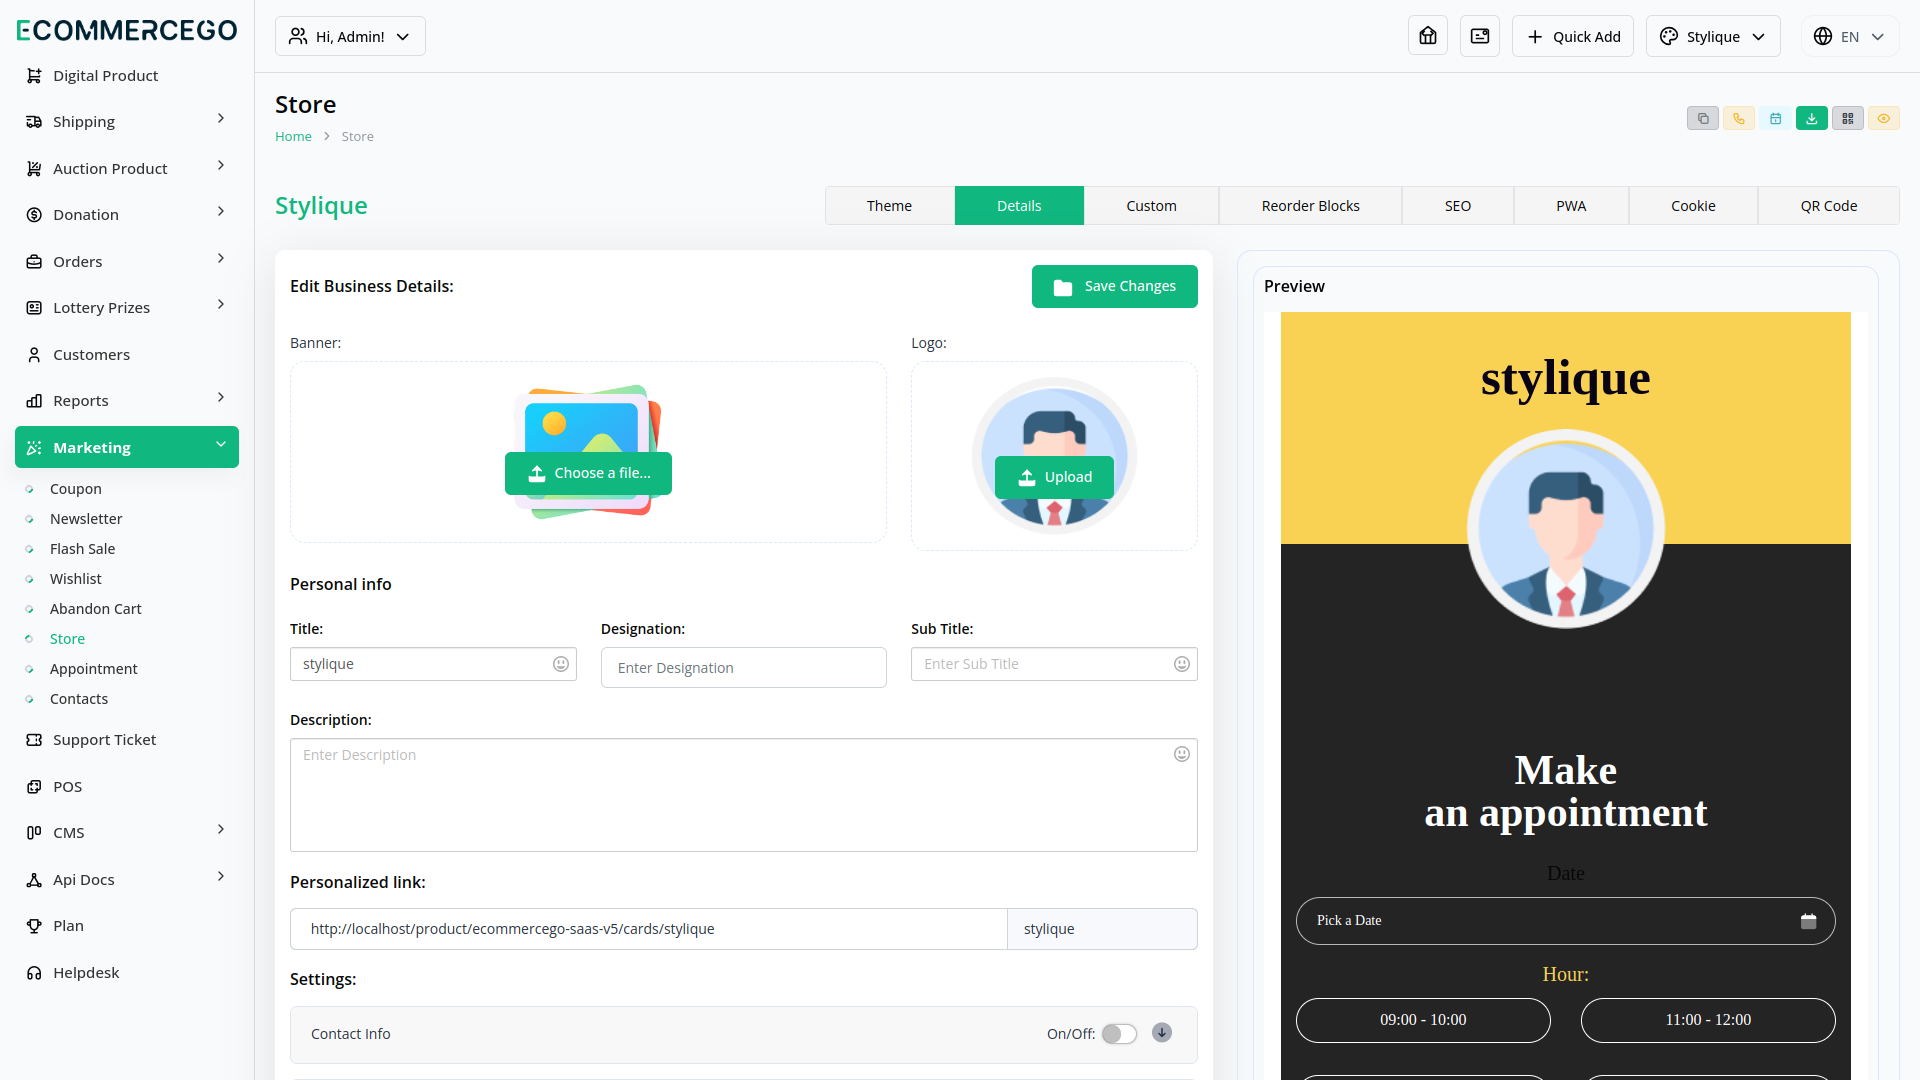Expand the Shipping sidebar menu
Screen dimensions: 1920x1080
126,121
